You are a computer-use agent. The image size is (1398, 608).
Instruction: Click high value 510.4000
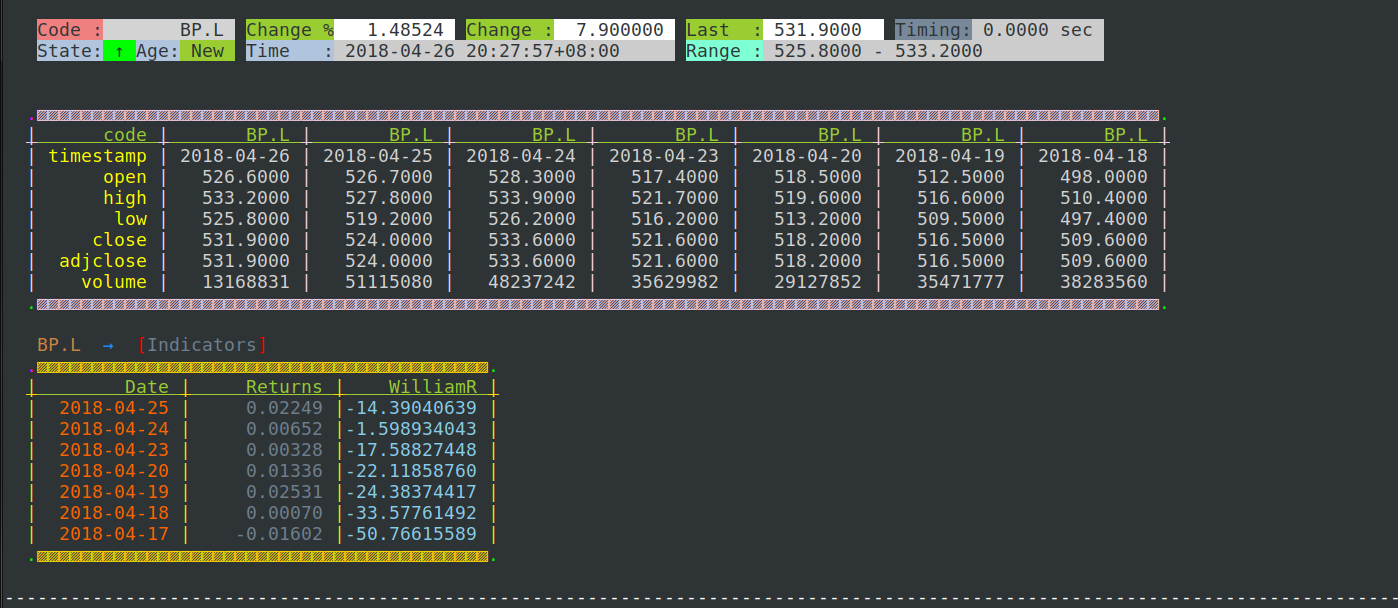(x=1104, y=198)
